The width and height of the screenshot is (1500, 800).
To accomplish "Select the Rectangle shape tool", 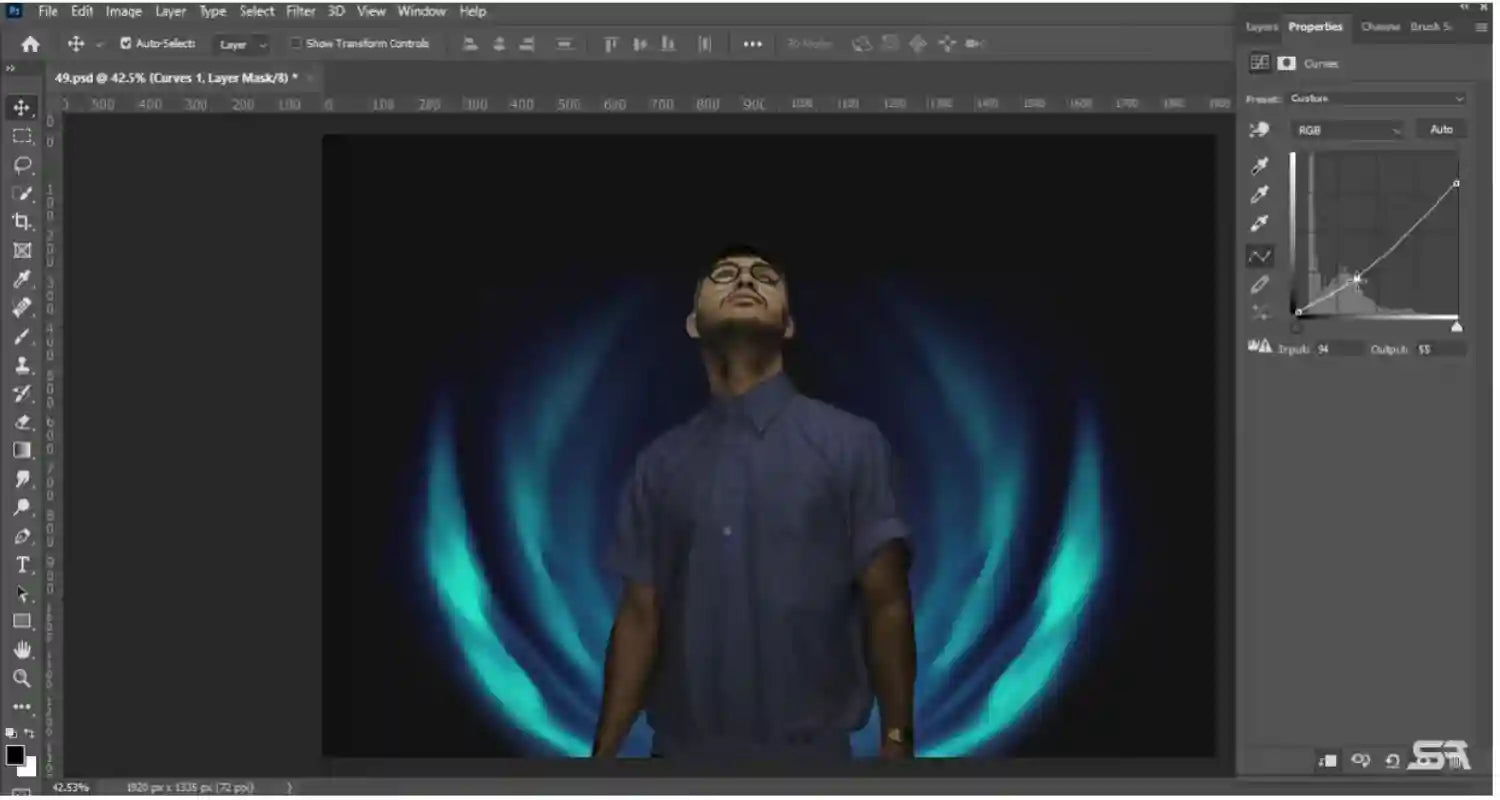I will tap(22, 621).
